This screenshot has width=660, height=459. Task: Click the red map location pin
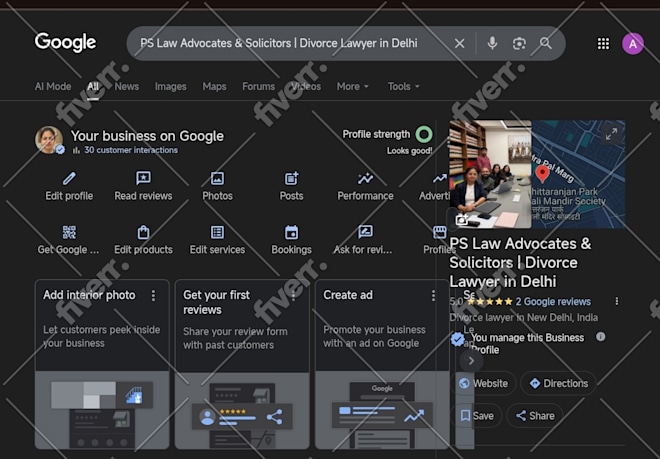point(543,173)
